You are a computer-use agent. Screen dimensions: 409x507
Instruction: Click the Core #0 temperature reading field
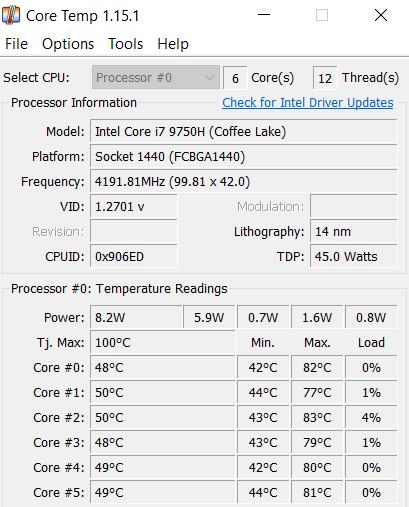tap(163, 367)
